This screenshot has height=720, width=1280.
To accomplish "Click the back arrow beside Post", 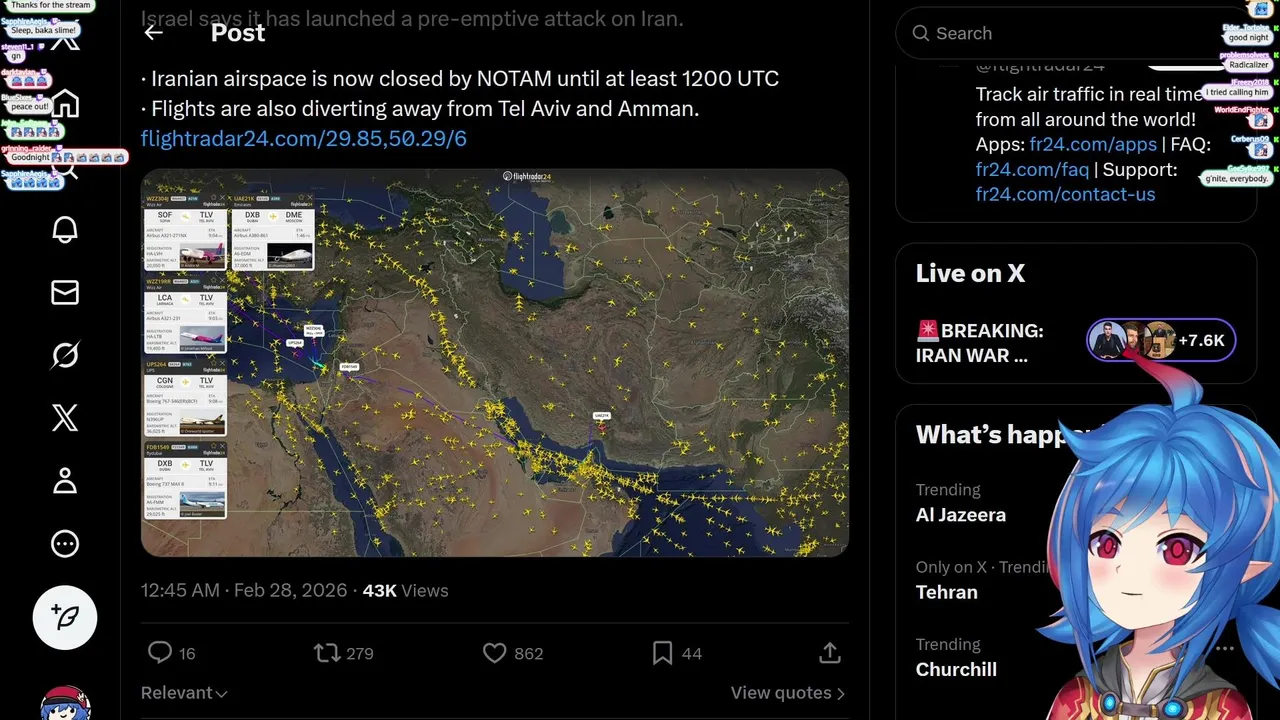I will pos(153,33).
